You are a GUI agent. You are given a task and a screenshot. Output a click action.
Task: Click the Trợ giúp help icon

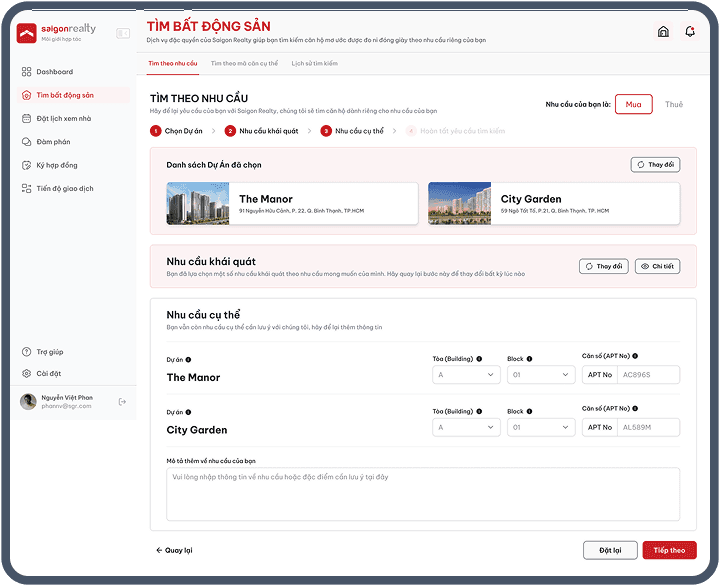[x=27, y=352]
